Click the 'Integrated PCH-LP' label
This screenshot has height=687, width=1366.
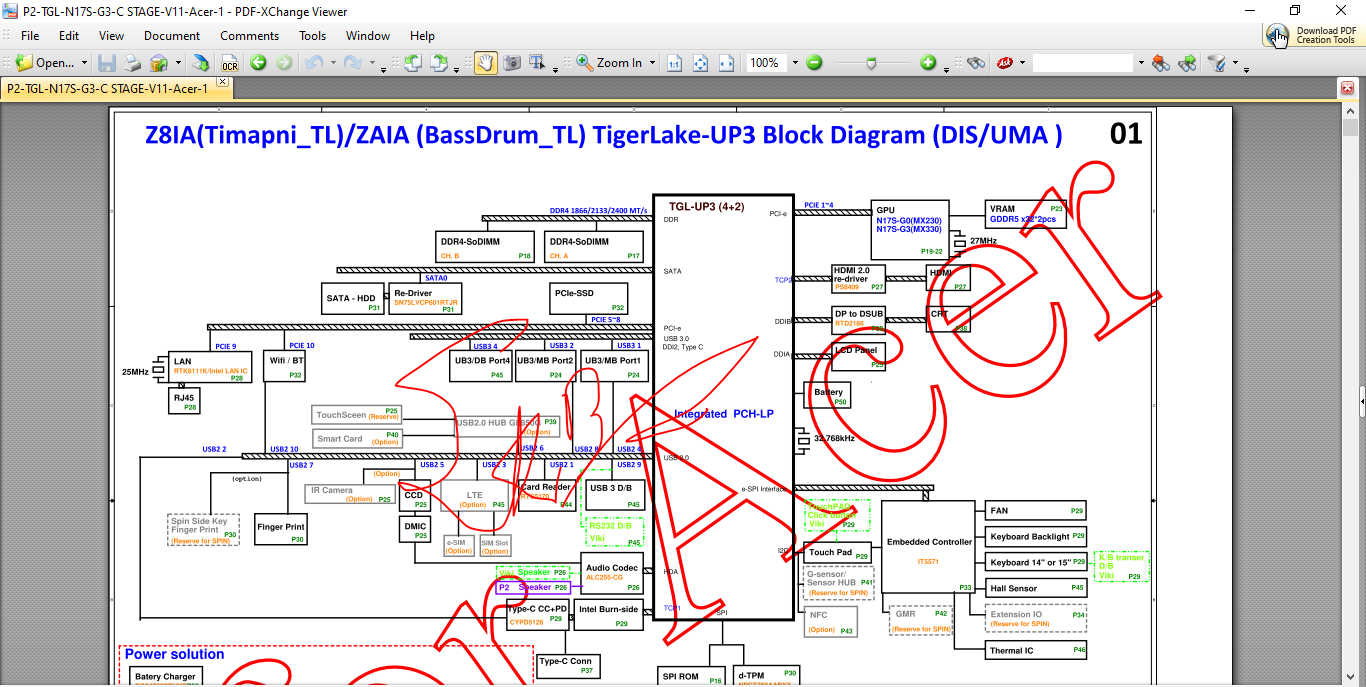click(x=723, y=414)
